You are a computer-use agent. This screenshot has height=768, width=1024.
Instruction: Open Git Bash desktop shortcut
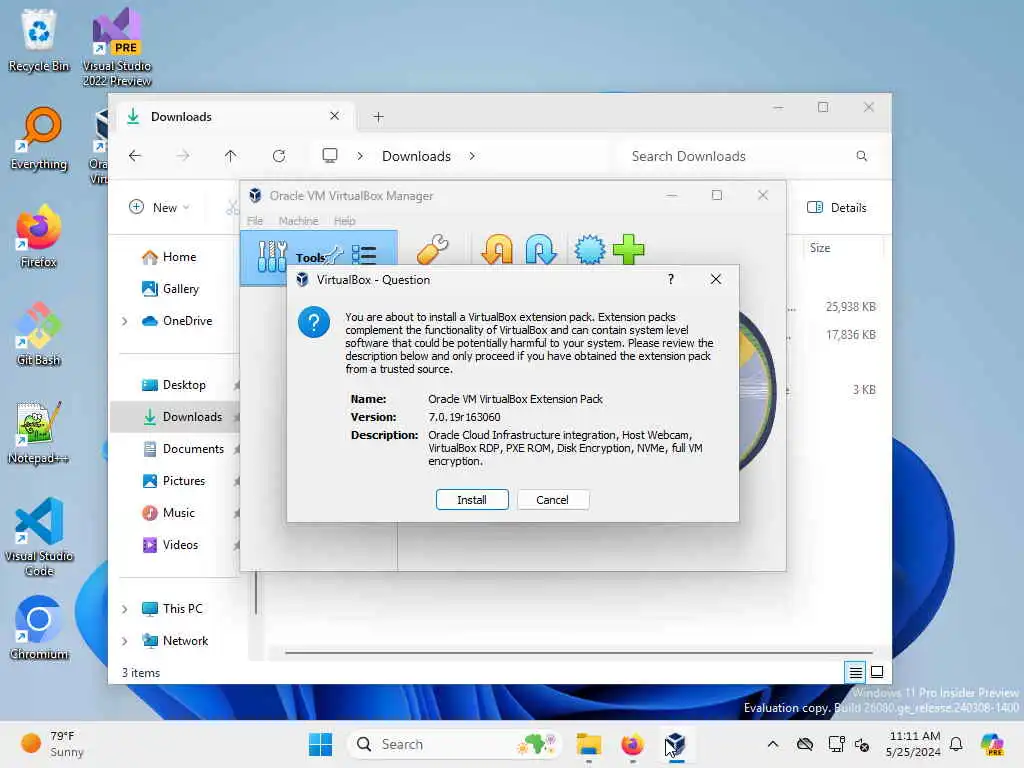tap(39, 334)
